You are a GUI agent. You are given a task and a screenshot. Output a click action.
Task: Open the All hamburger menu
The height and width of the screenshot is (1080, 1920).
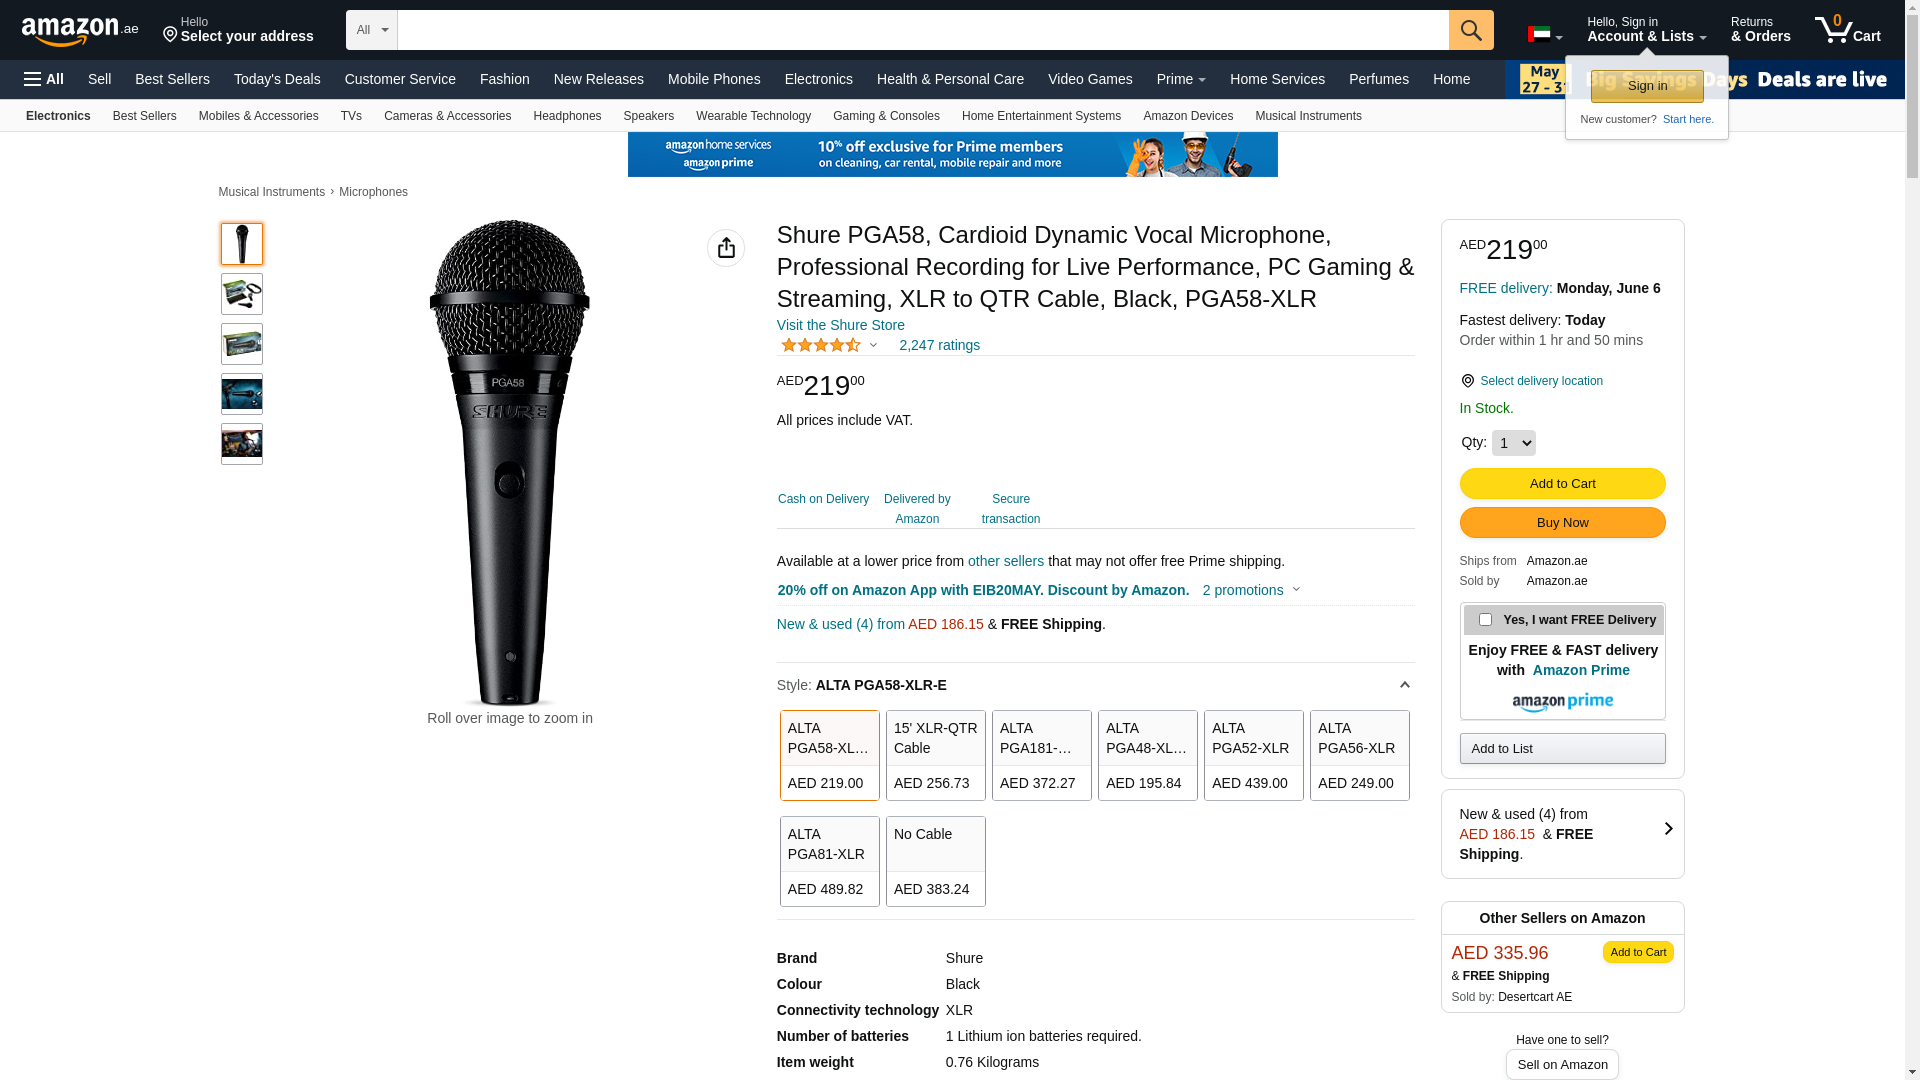(x=44, y=79)
